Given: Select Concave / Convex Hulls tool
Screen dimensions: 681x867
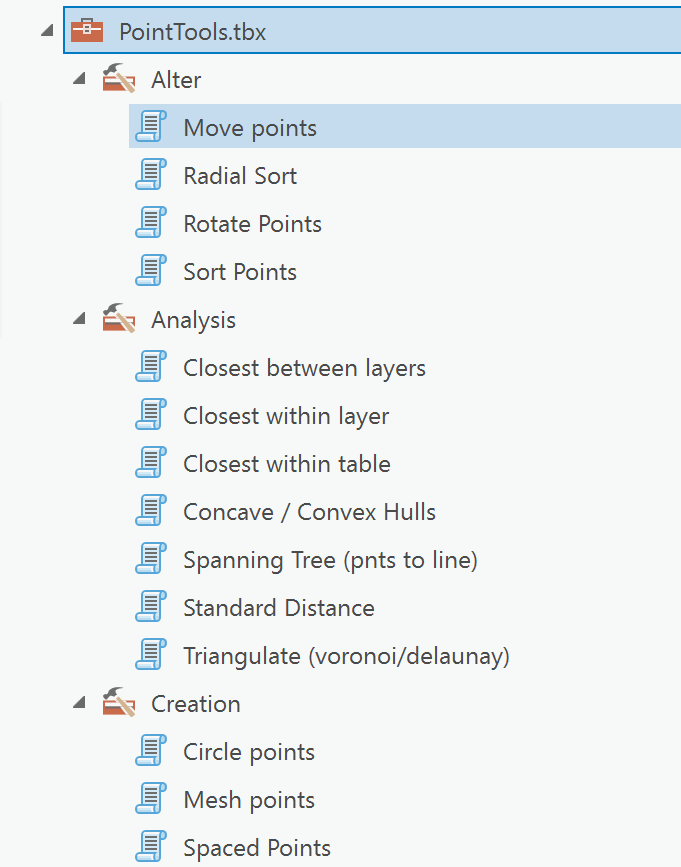Looking at the screenshot, I should point(310,512).
